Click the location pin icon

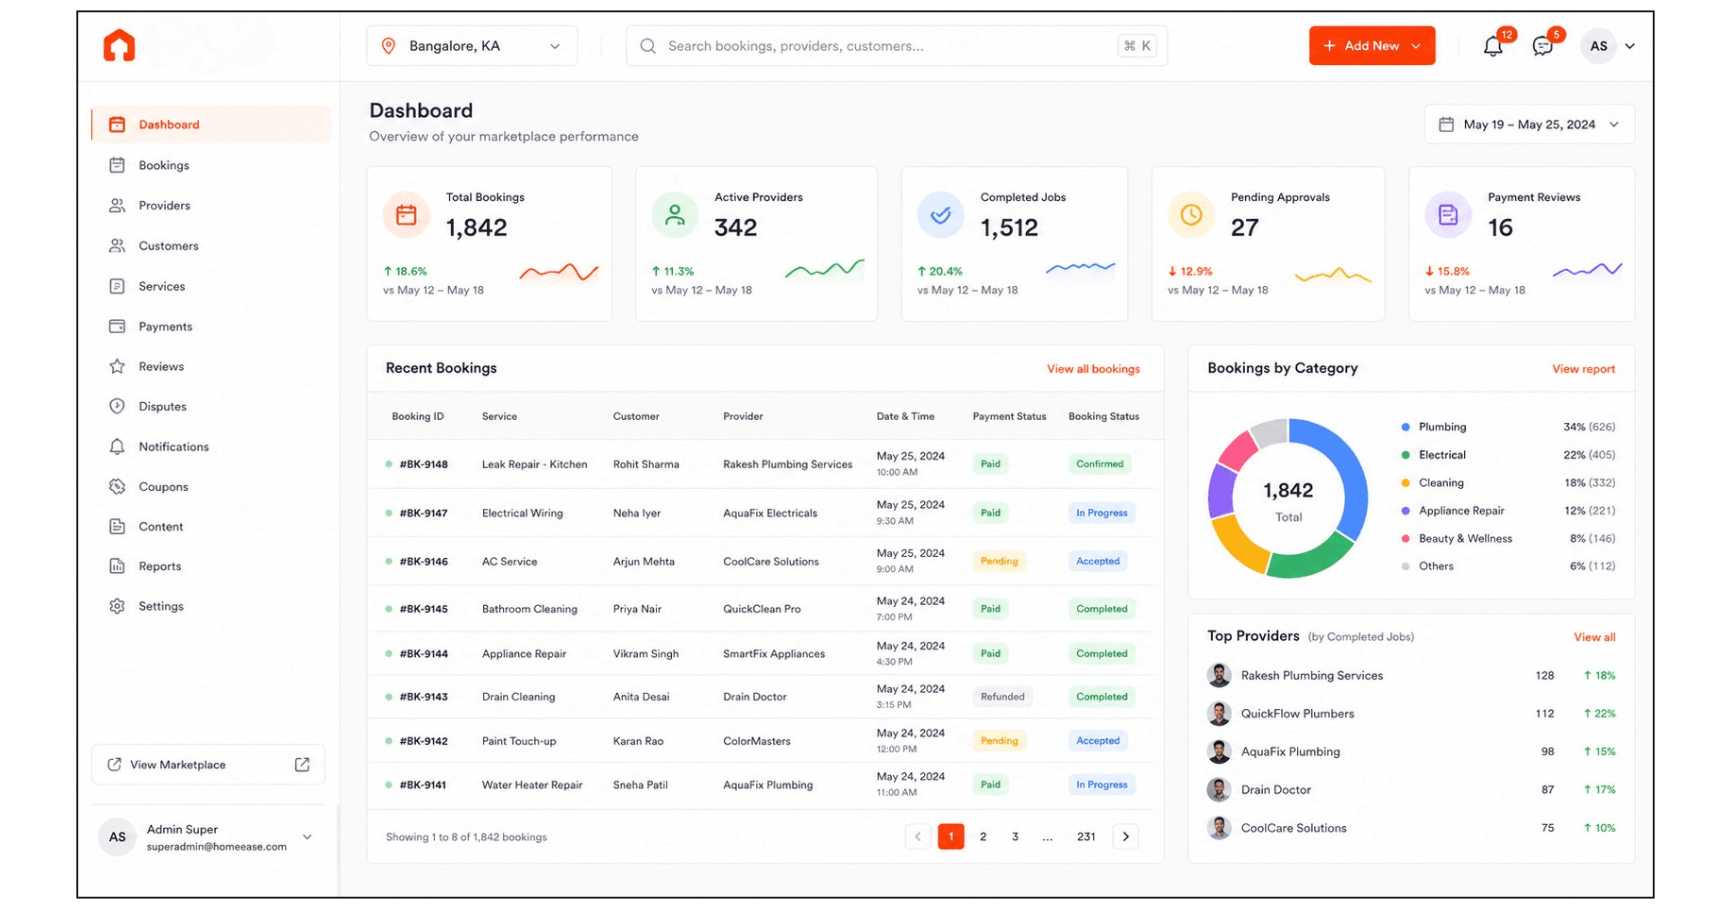(389, 46)
